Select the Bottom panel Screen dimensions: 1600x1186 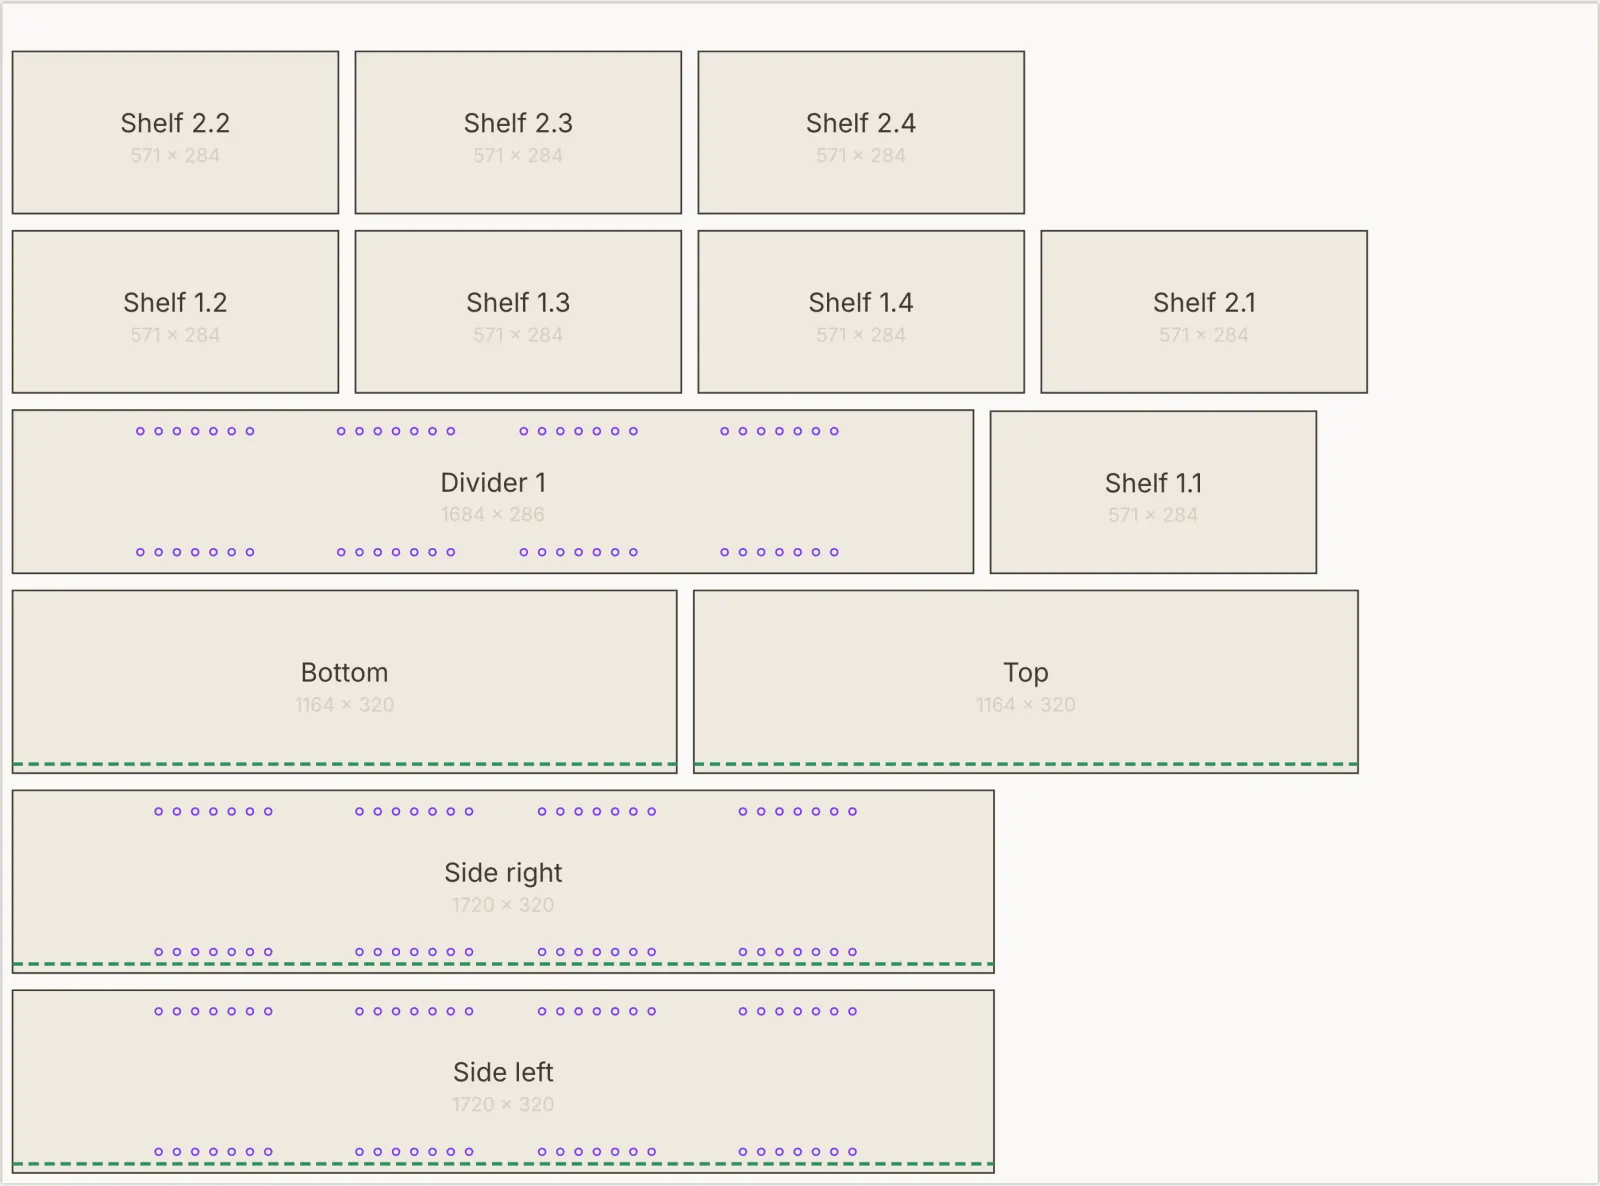(x=345, y=682)
